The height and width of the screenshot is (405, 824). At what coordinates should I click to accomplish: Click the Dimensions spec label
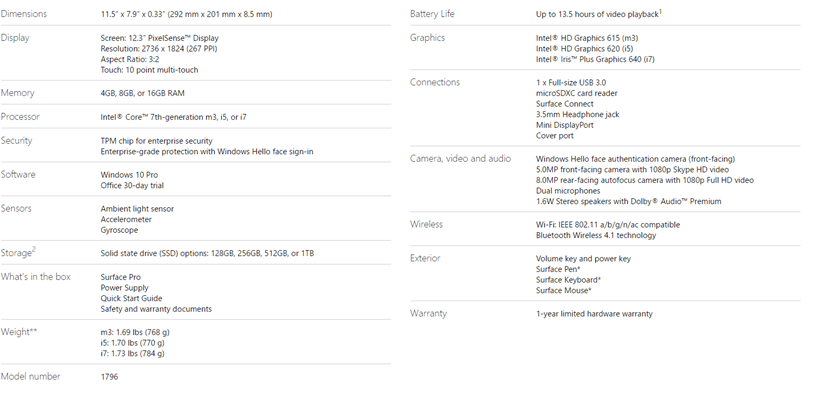24,14
